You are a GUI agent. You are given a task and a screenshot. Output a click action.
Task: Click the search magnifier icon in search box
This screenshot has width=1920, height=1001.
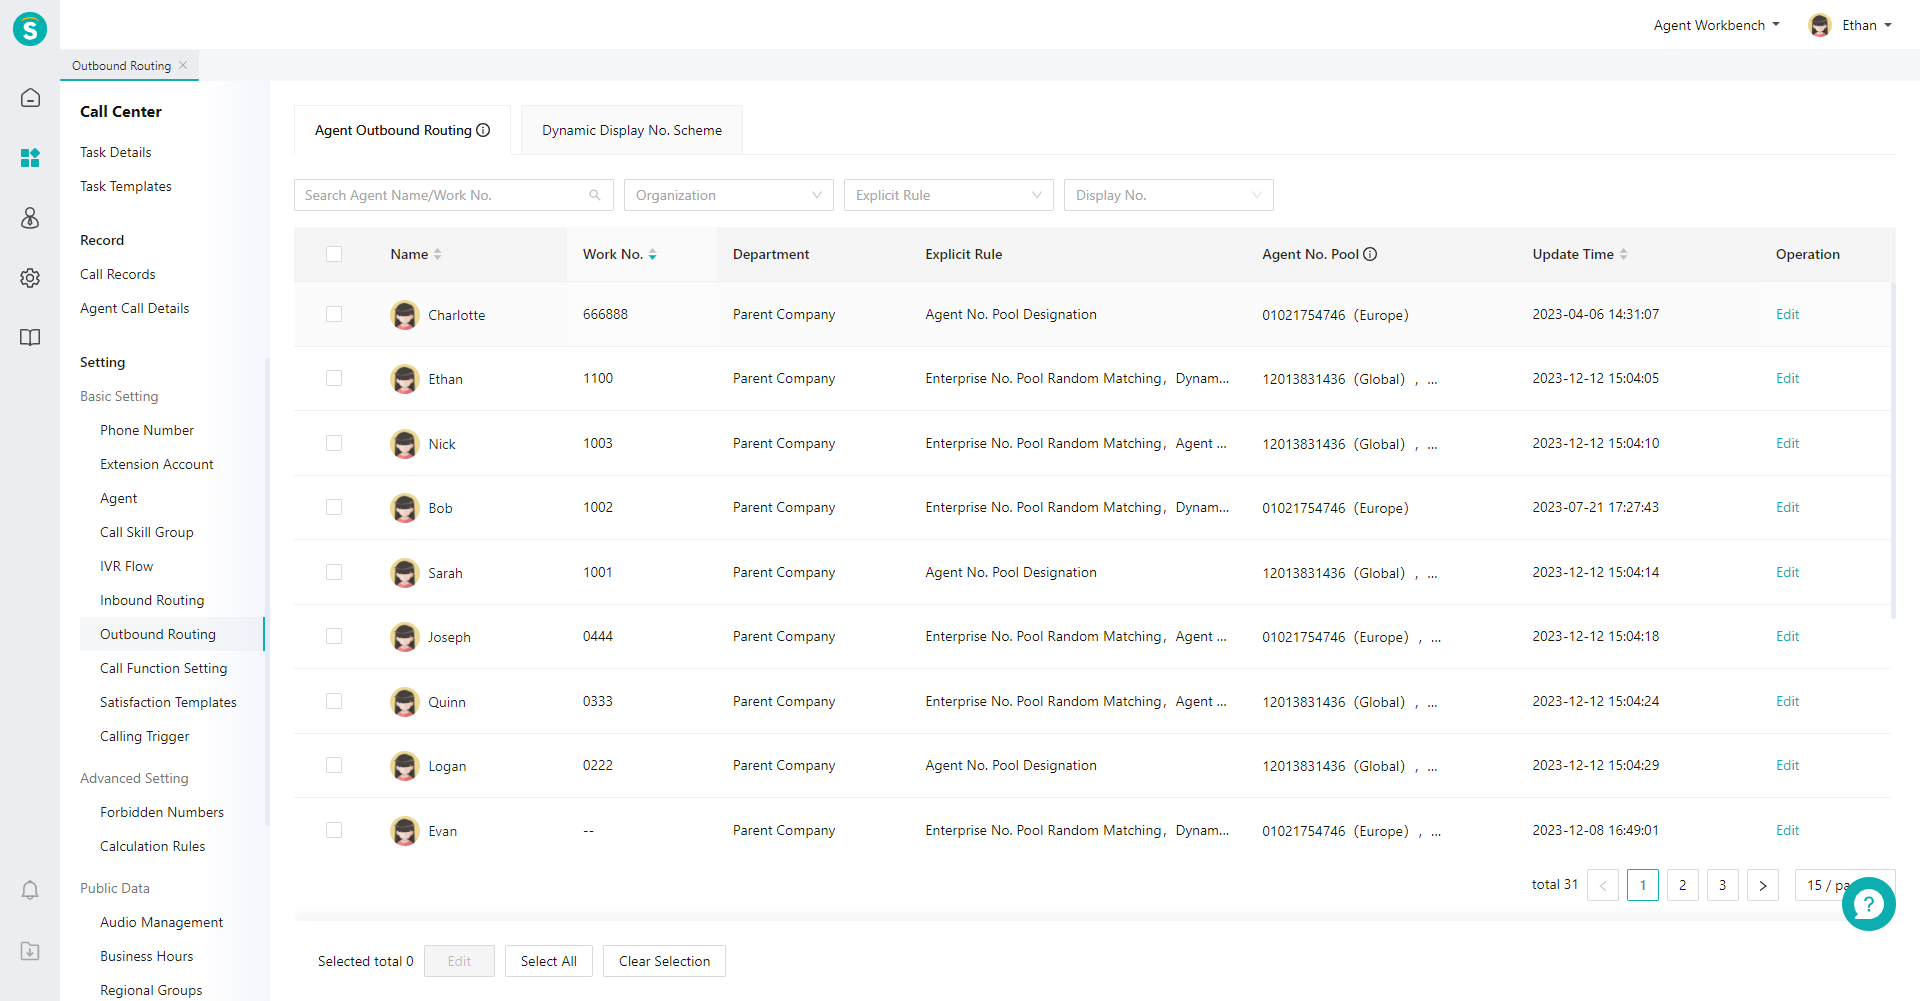(595, 195)
